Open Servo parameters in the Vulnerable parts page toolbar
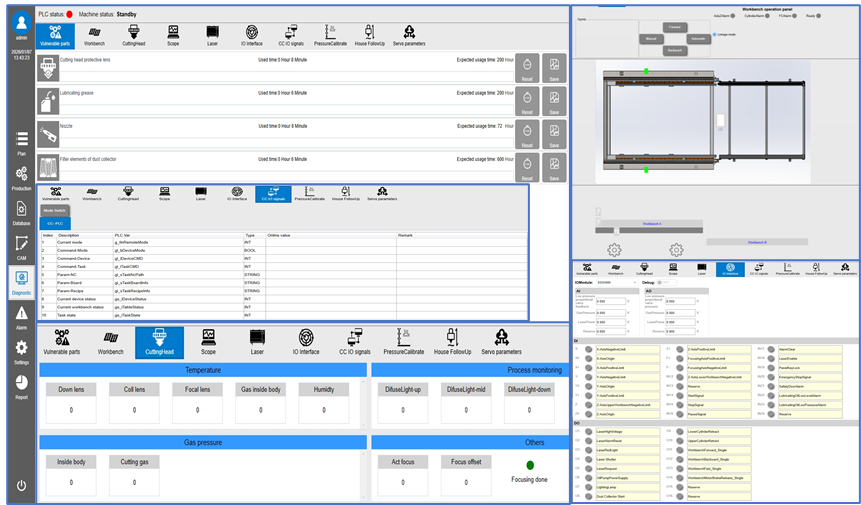Viewport: 861px width, 505px height. click(409, 36)
